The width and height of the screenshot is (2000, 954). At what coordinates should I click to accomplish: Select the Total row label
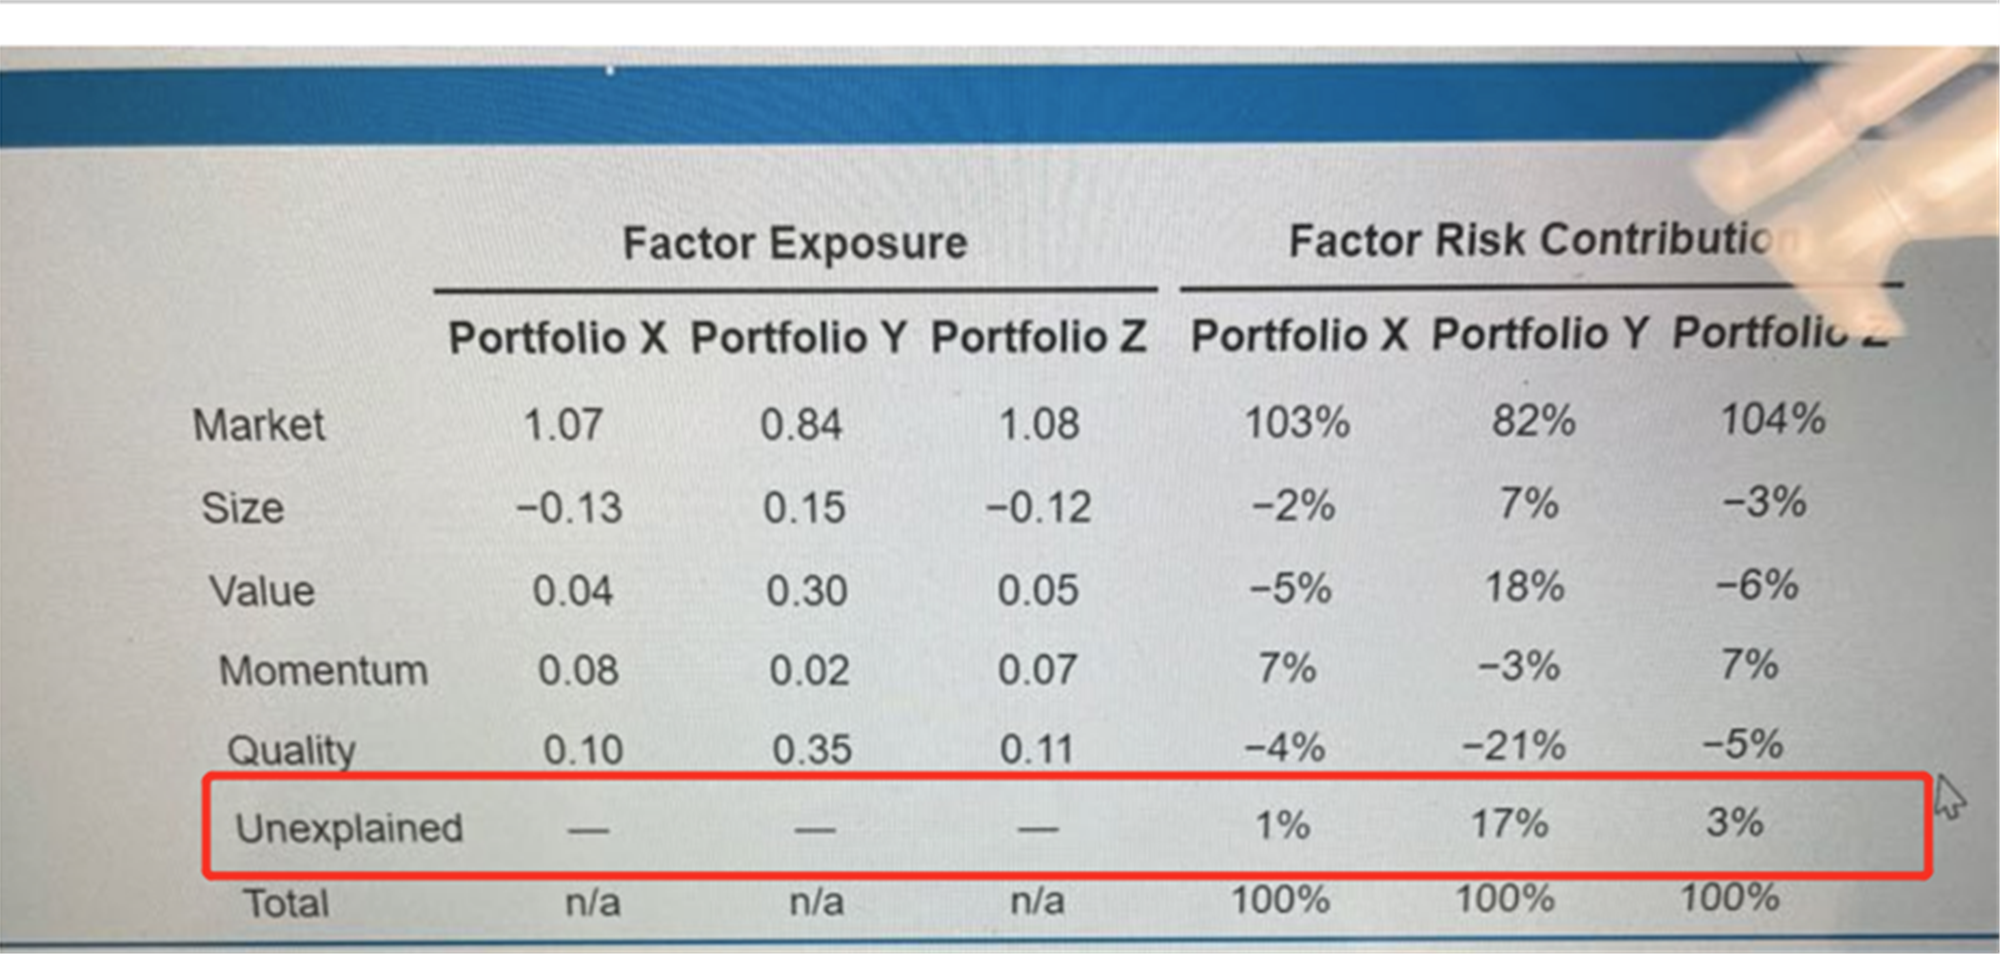pos(286,904)
